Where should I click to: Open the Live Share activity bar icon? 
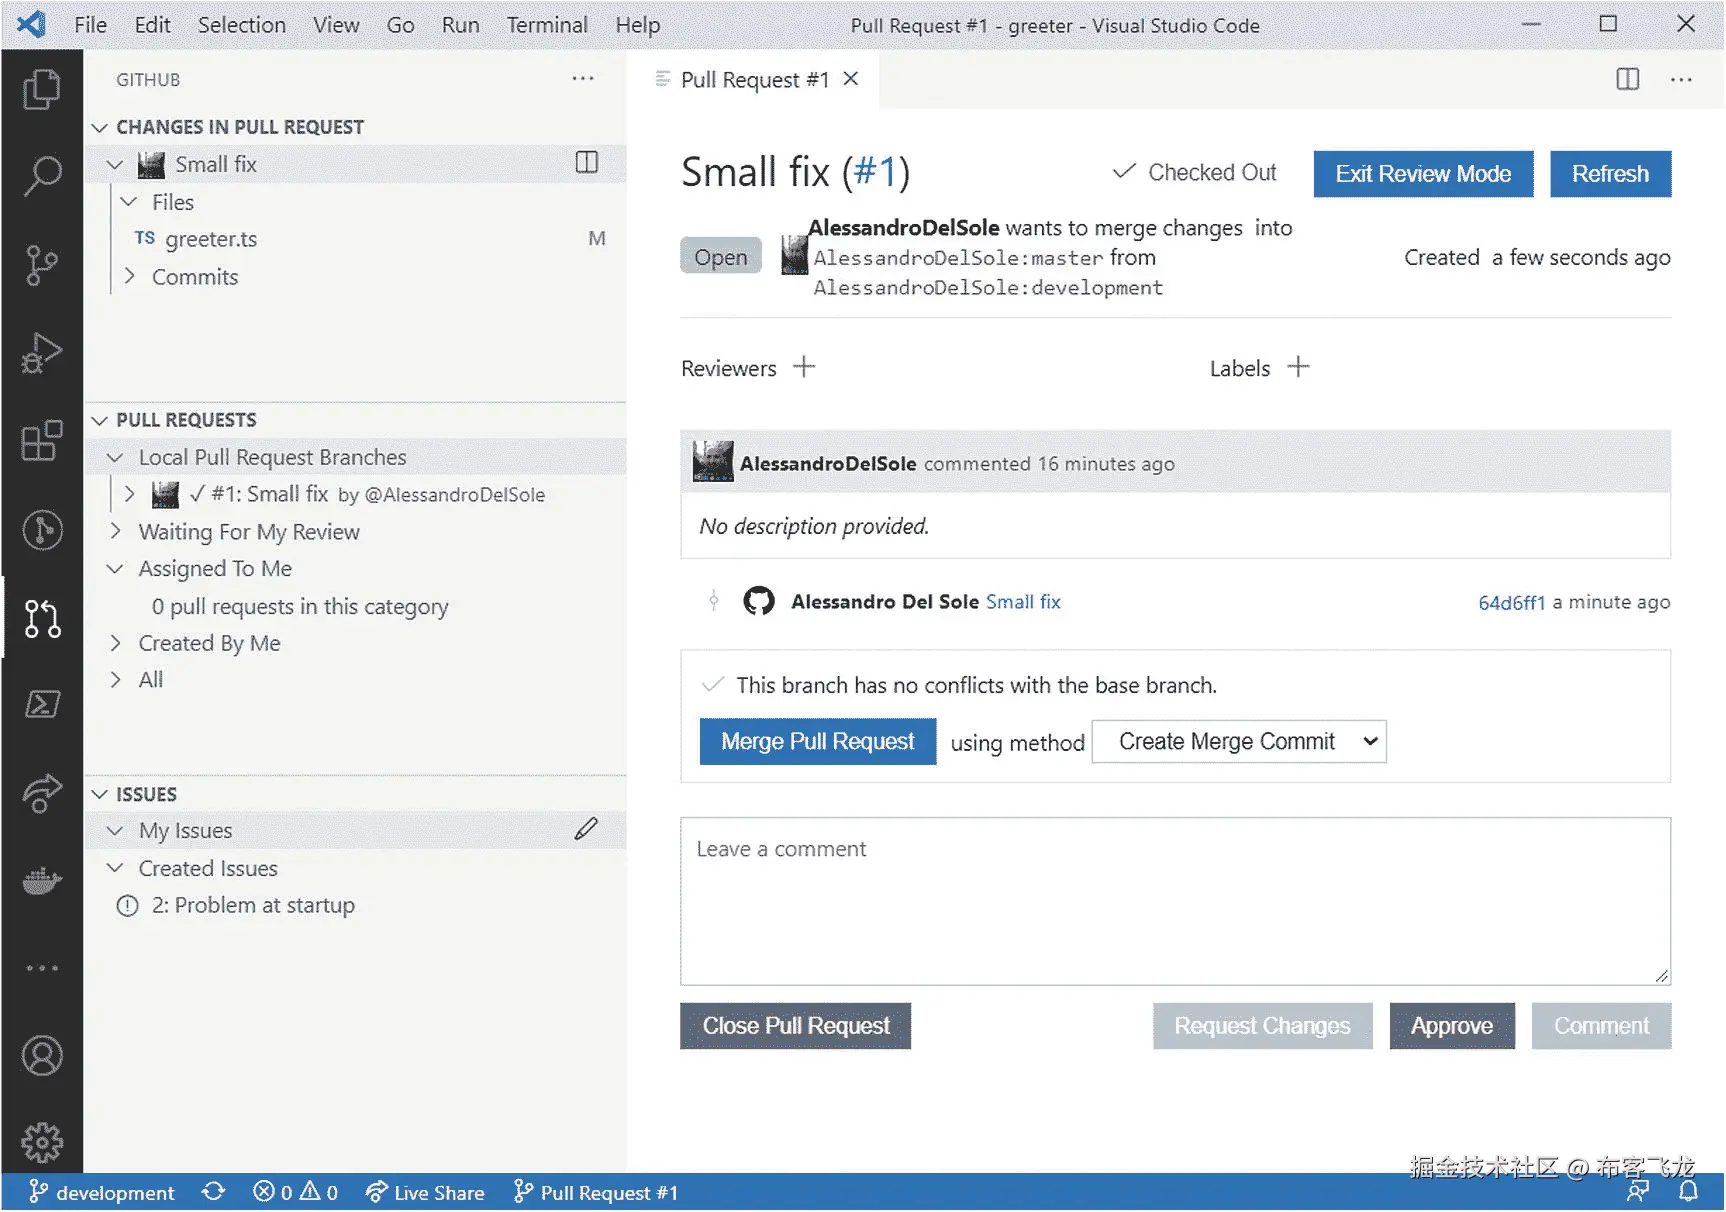click(x=42, y=793)
